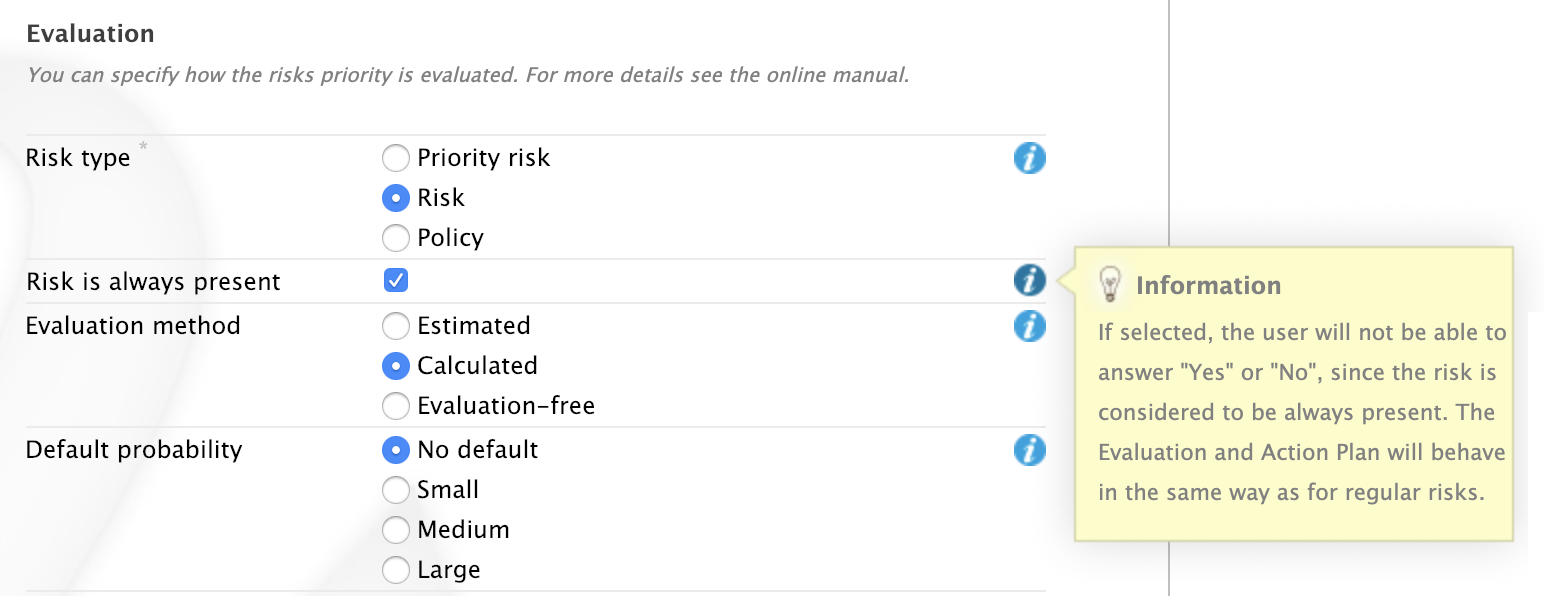Click the Evaluation section heading
This screenshot has height=596, width=1544.
point(90,34)
